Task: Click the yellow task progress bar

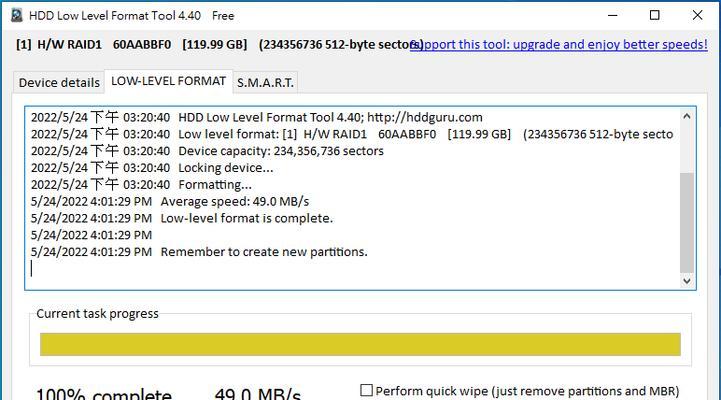Action: pyautogui.click(x=360, y=344)
